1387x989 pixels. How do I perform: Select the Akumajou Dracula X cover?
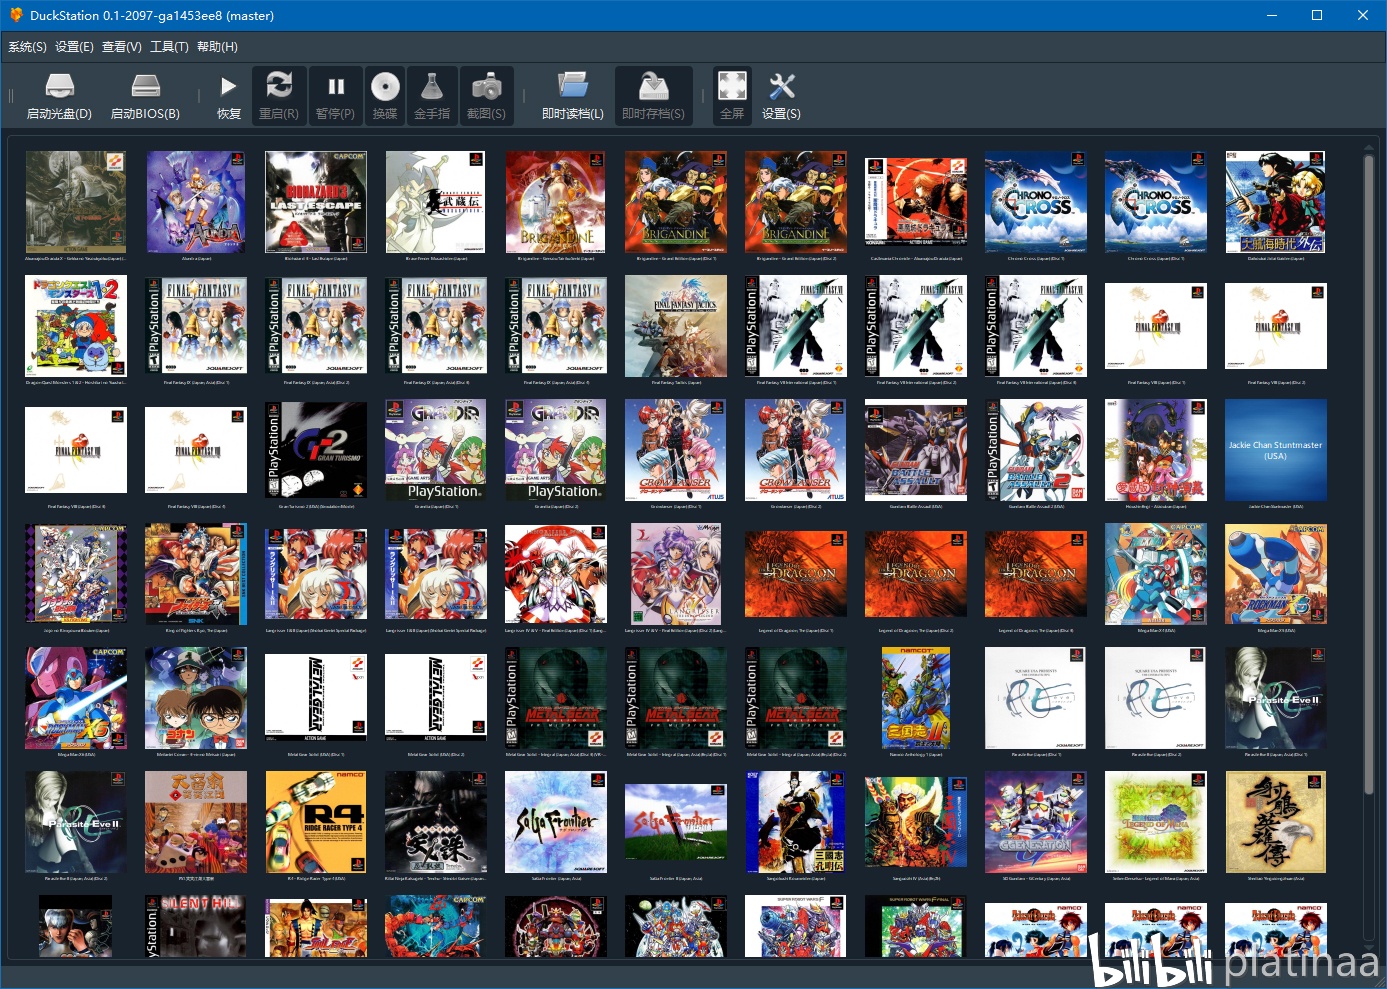[x=76, y=202]
